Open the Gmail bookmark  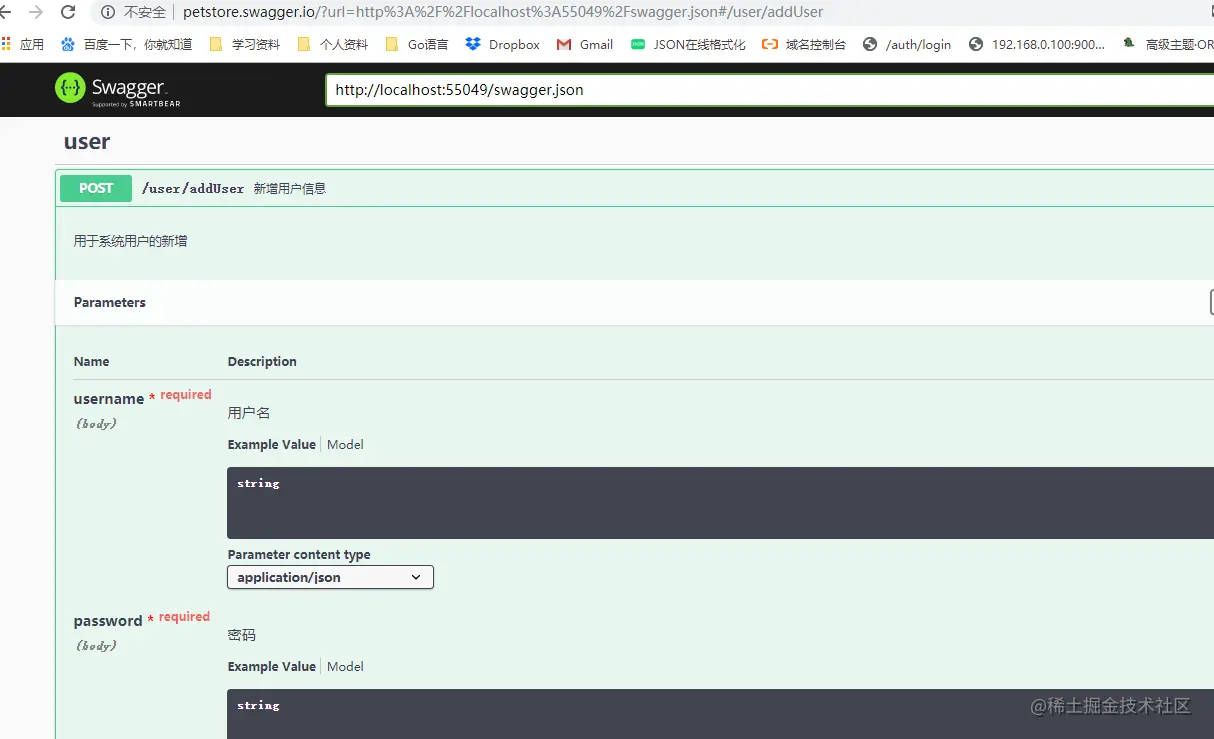(585, 44)
